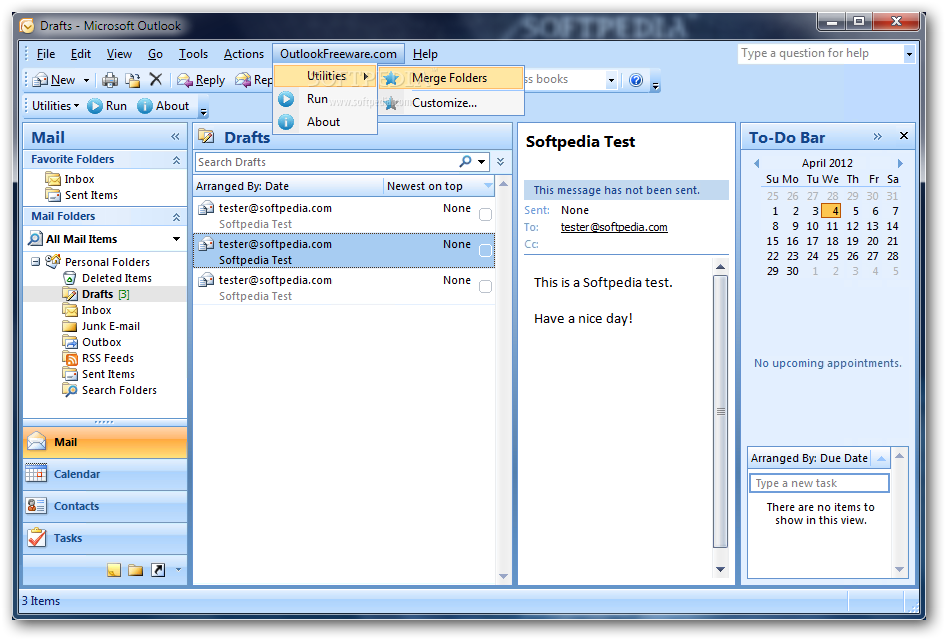
Task: Click scroll down arrow in reading pane
Action: coord(720,569)
